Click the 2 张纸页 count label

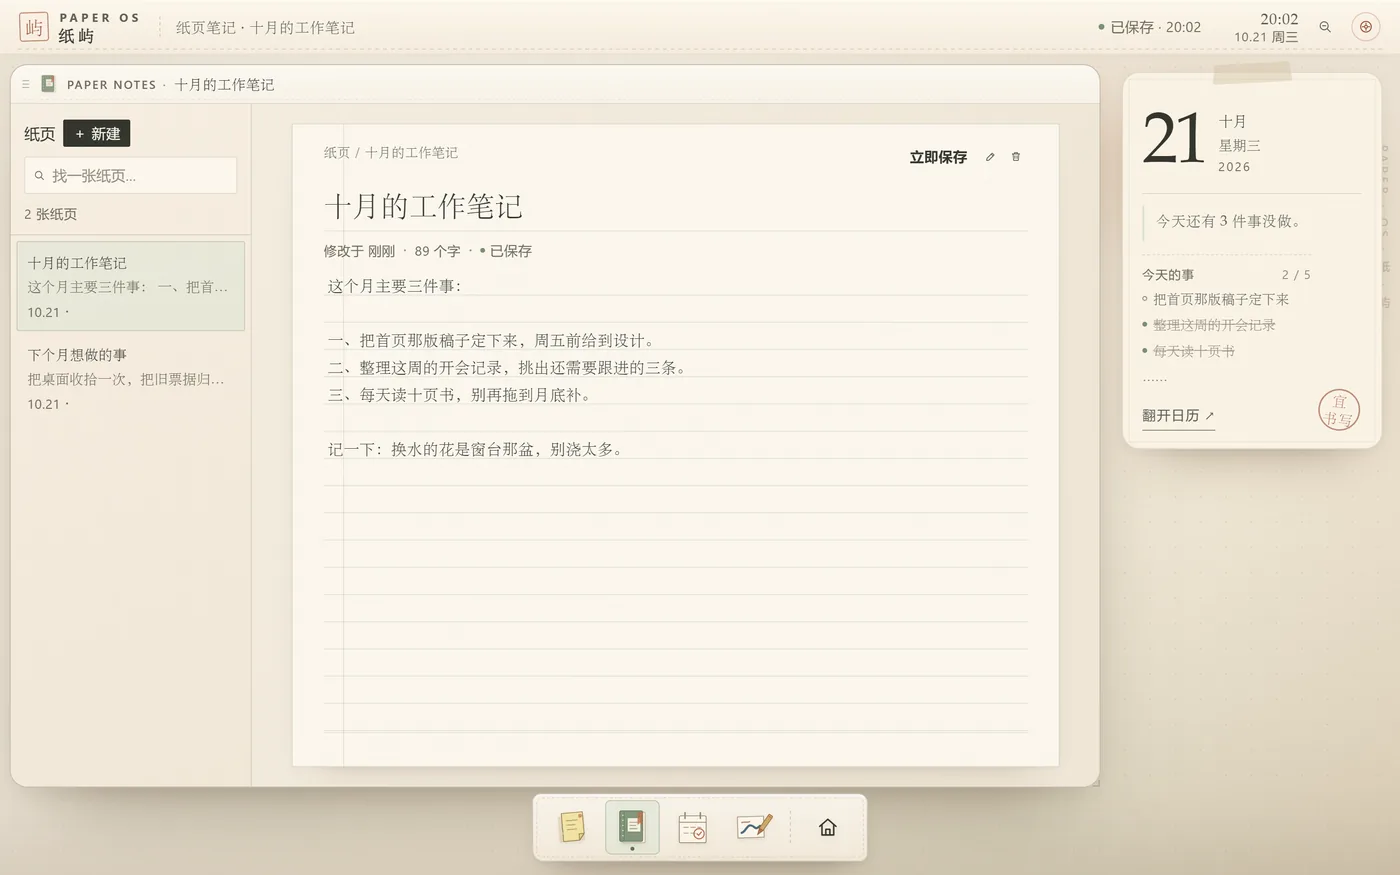(x=50, y=214)
